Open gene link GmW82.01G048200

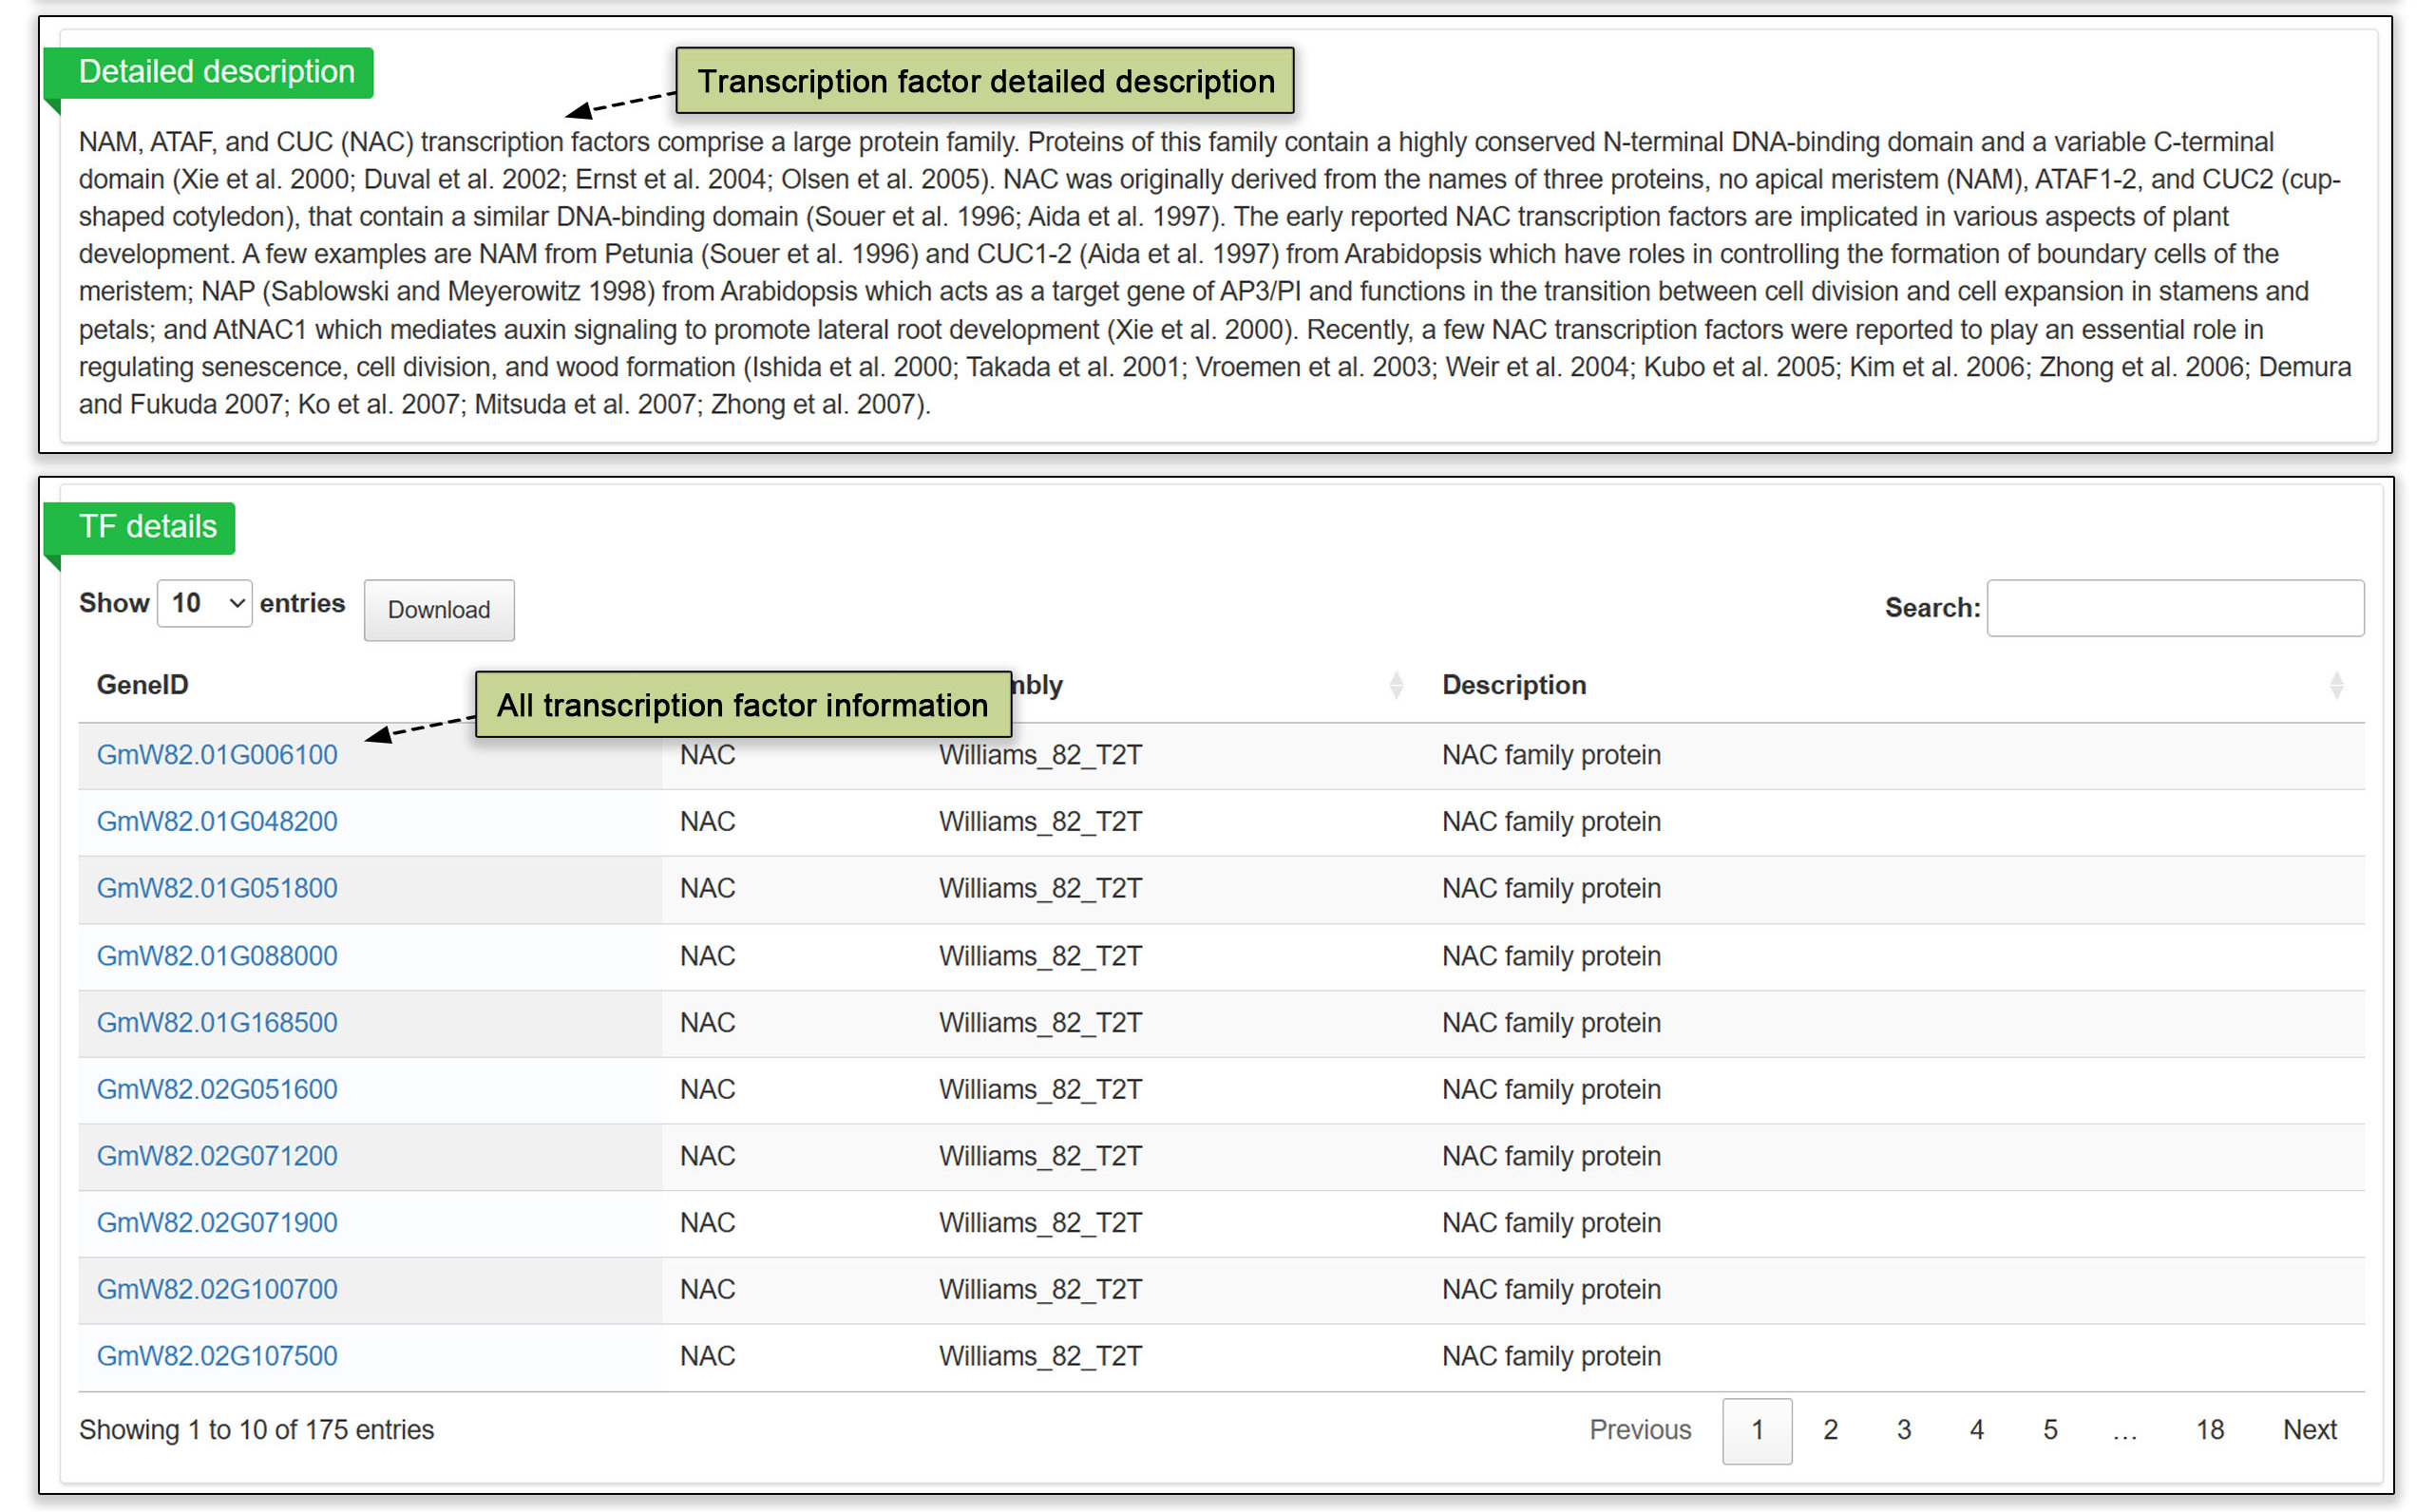217,822
